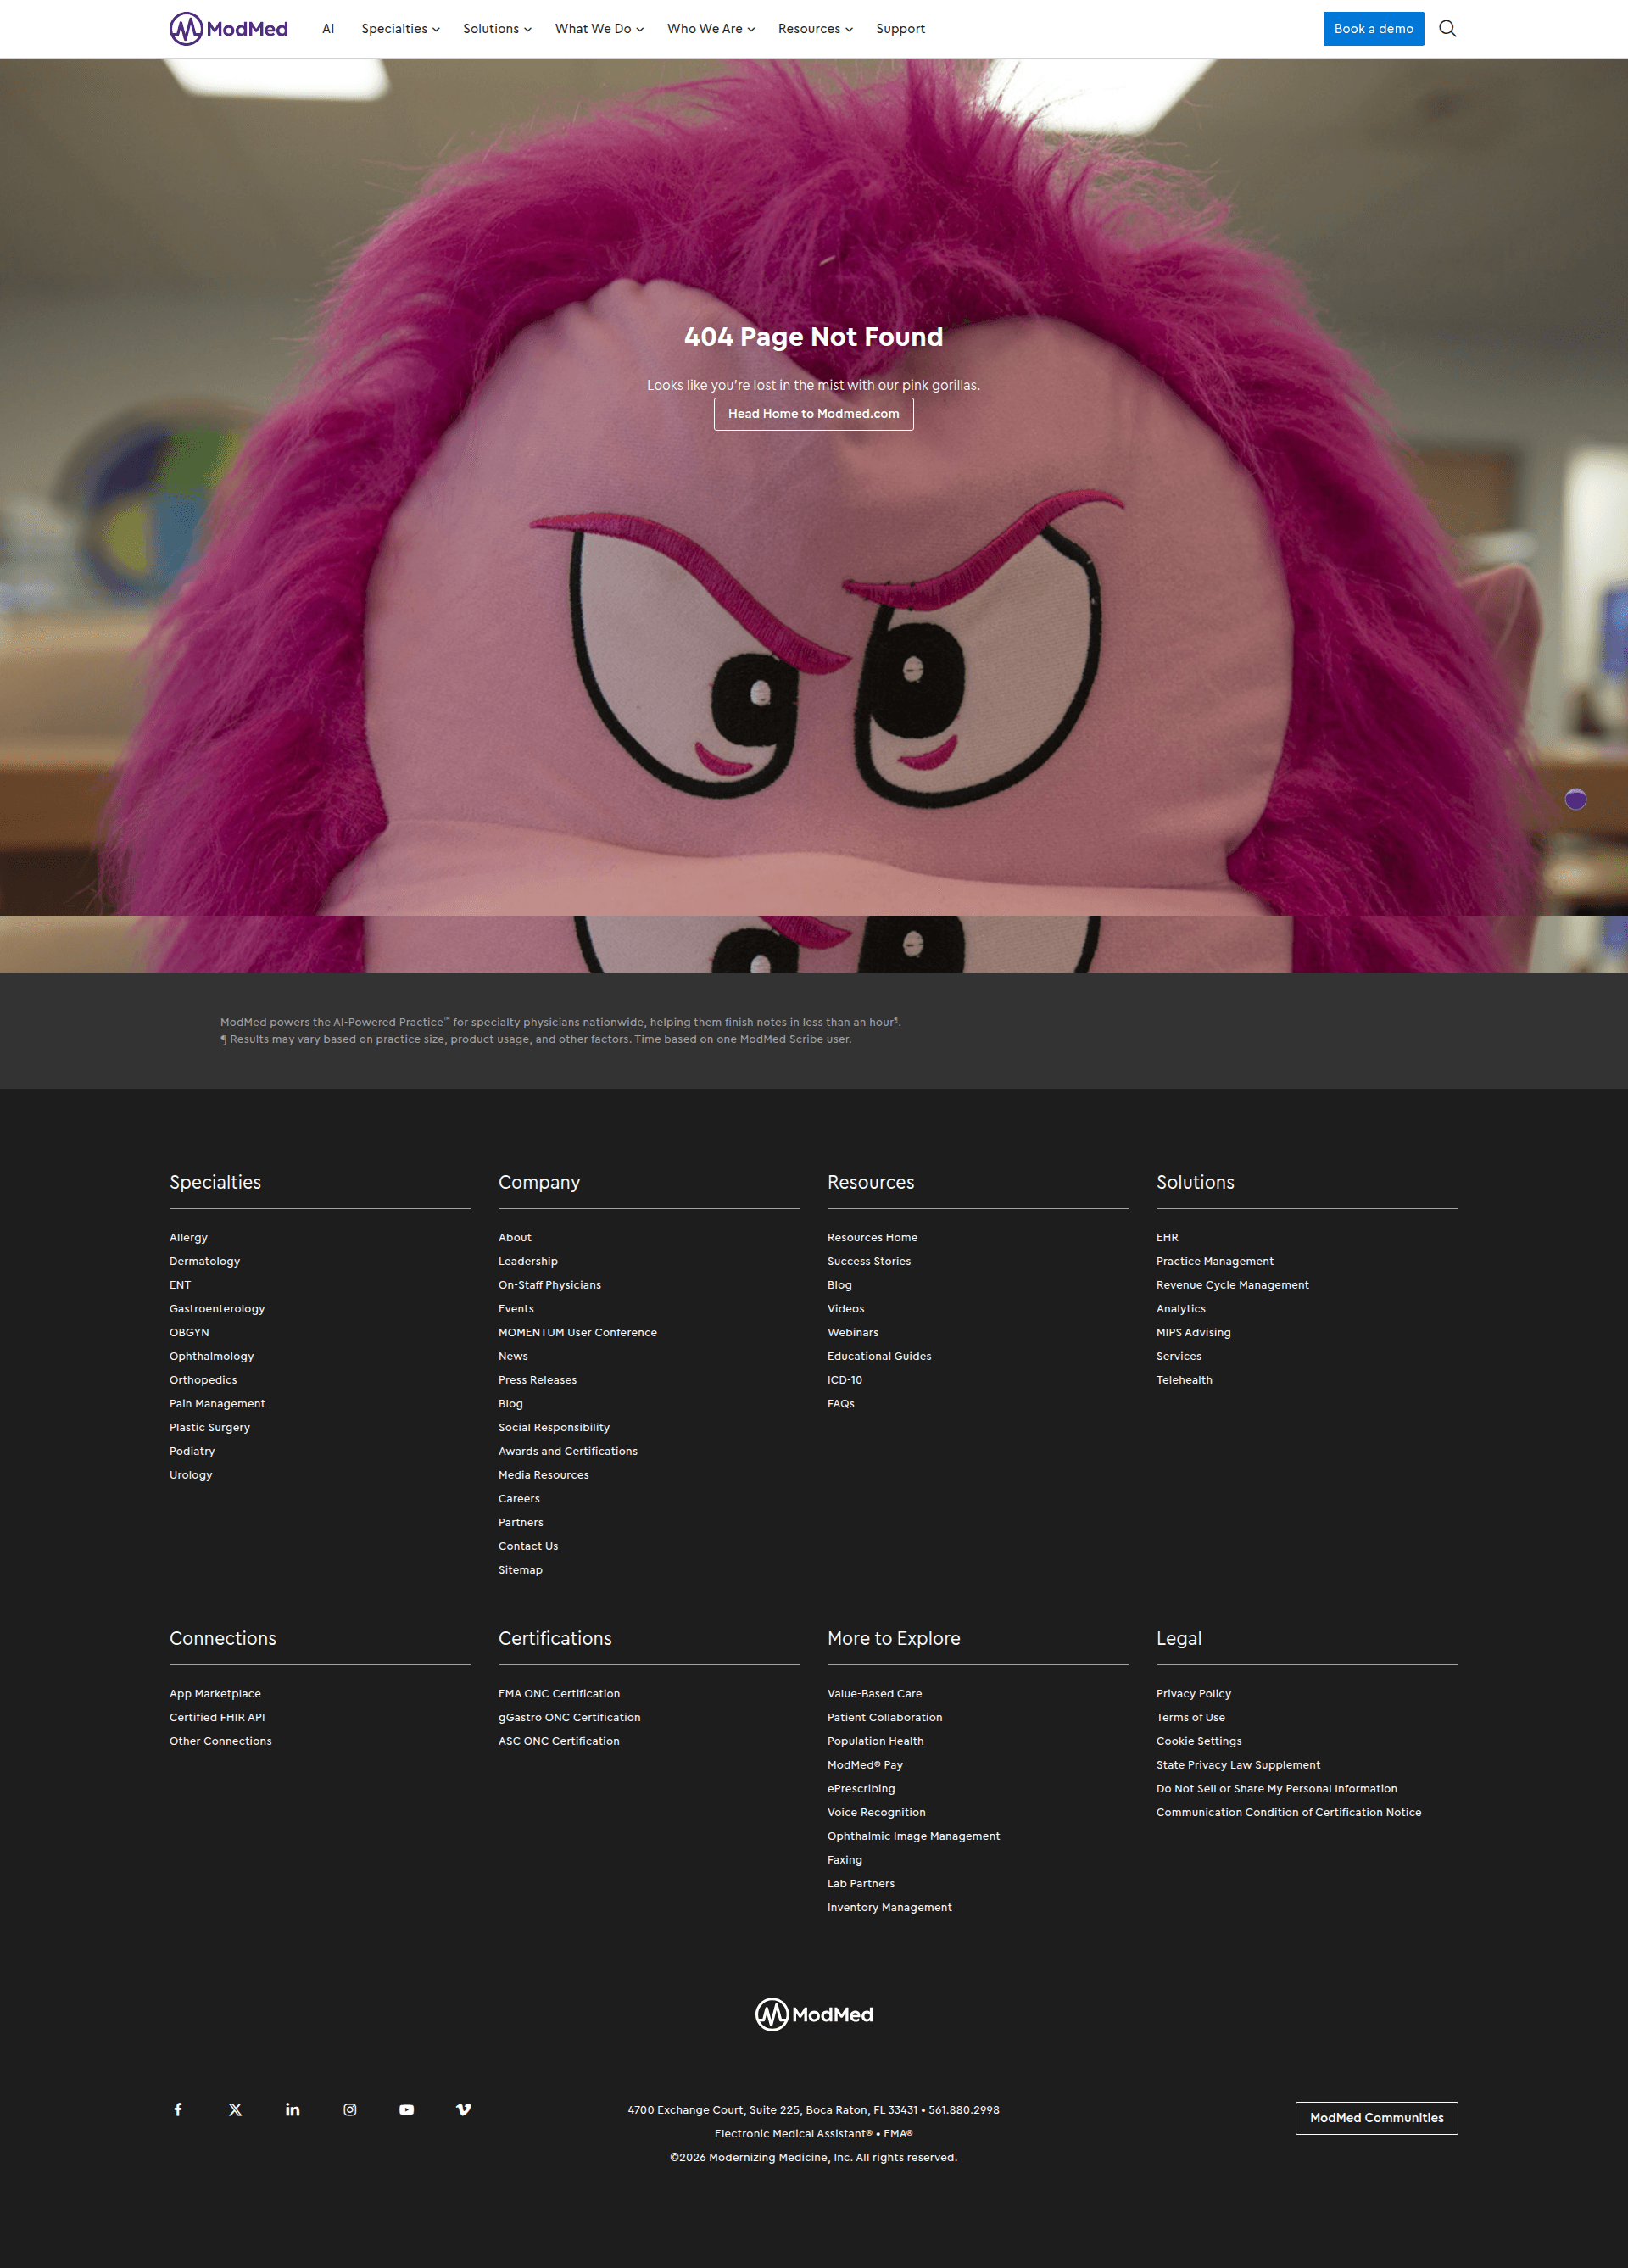This screenshot has height=2268, width=1628.
Task: Open the Value-Based Care link
Action: pyautogui.click(x=874, y=1693)
